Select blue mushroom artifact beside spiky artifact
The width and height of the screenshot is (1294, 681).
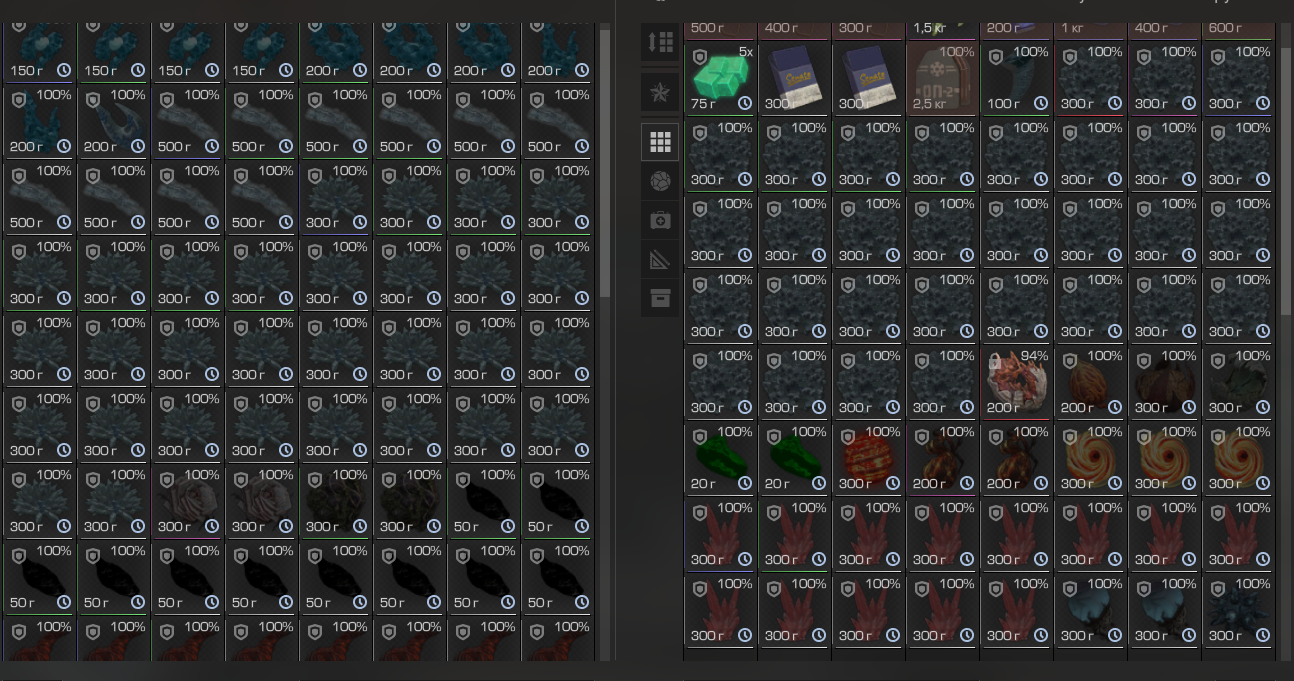[x=1165, y=610]
